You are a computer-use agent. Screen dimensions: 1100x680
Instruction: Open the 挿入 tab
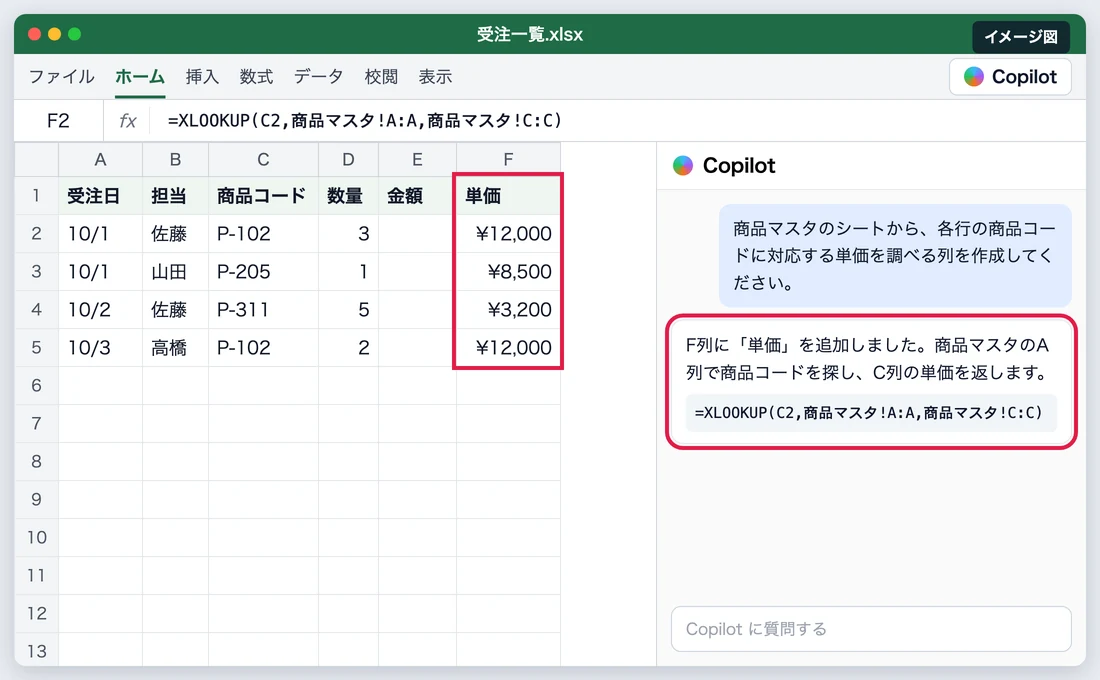(202, 76)
